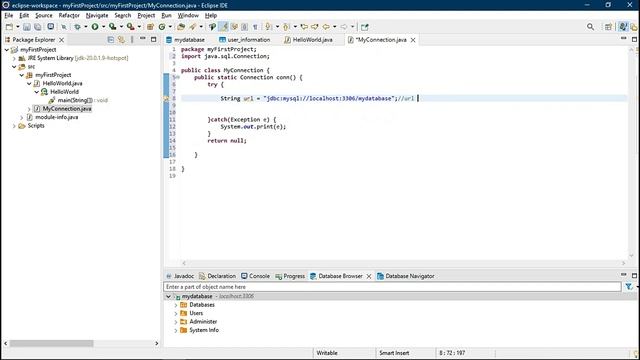Toggle Skip All Breakpoints icon
The image size is (640, 360).
64,27
